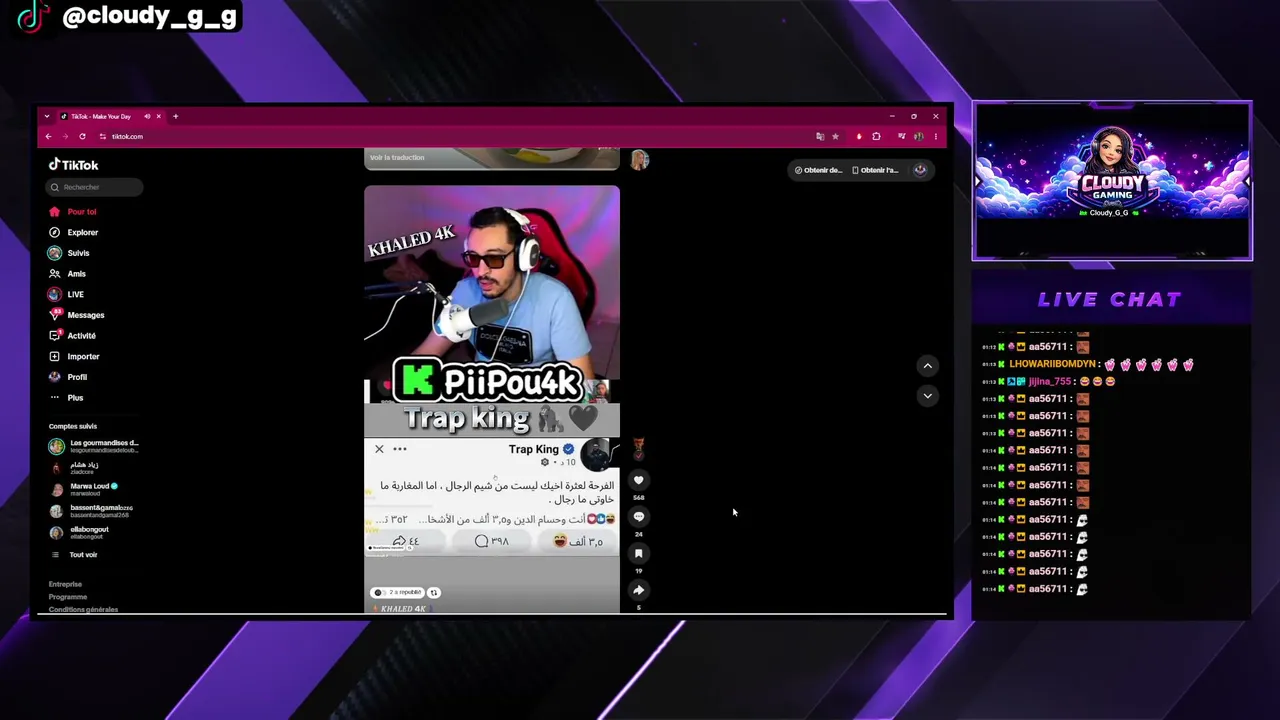1280x720 pixels.
Task: Open followed account ellabongout
Action: [x=79, y=533]
